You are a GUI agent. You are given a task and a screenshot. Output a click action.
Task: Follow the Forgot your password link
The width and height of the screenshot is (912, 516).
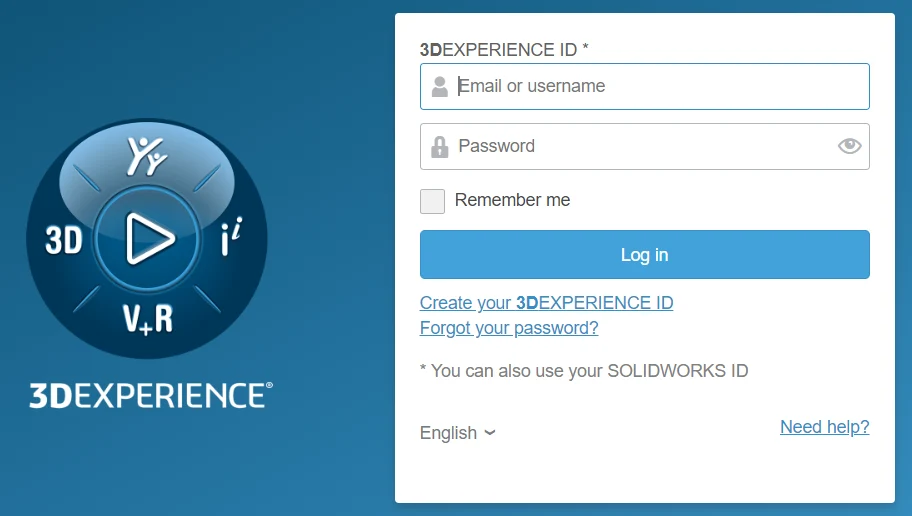tap(509, 328)
